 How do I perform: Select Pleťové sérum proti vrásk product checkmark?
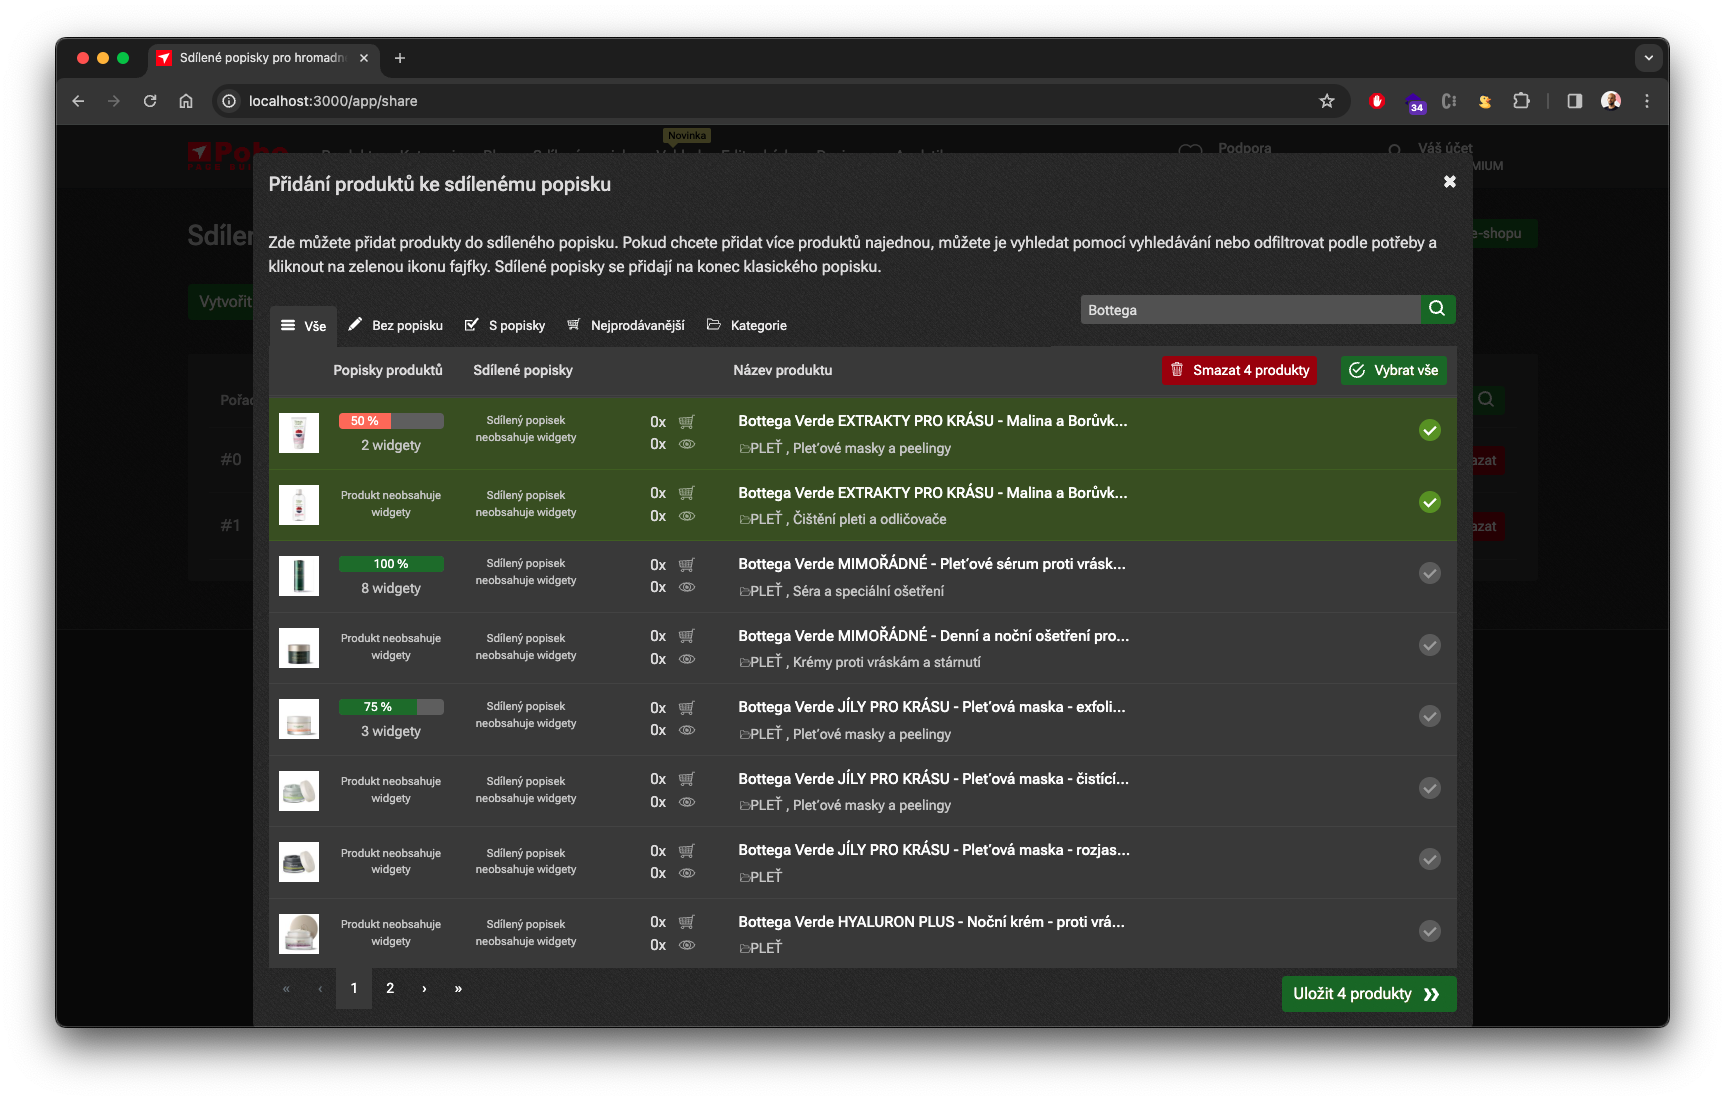tap(1430, 573)
